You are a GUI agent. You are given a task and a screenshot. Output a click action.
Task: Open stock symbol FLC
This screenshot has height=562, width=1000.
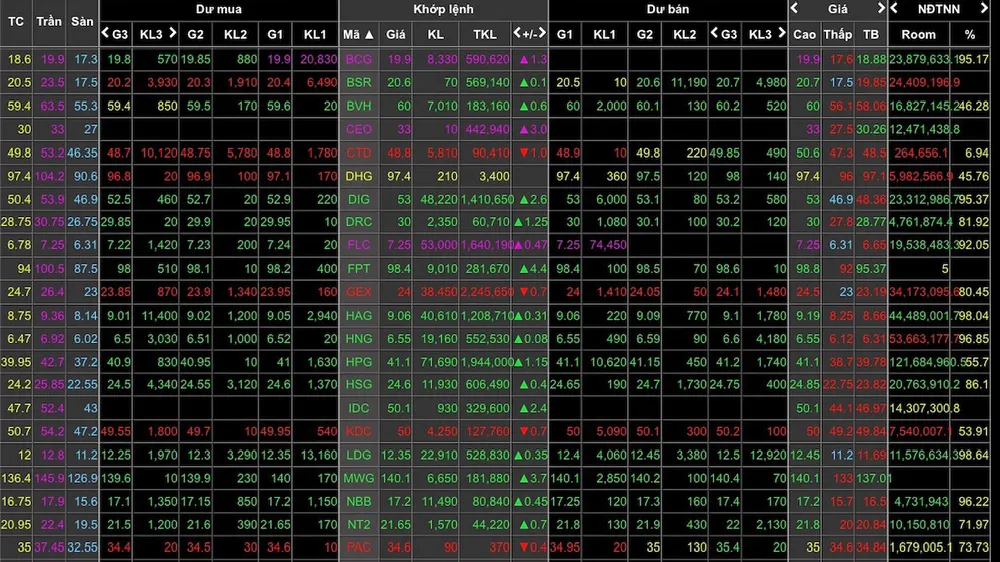point(358,245)
